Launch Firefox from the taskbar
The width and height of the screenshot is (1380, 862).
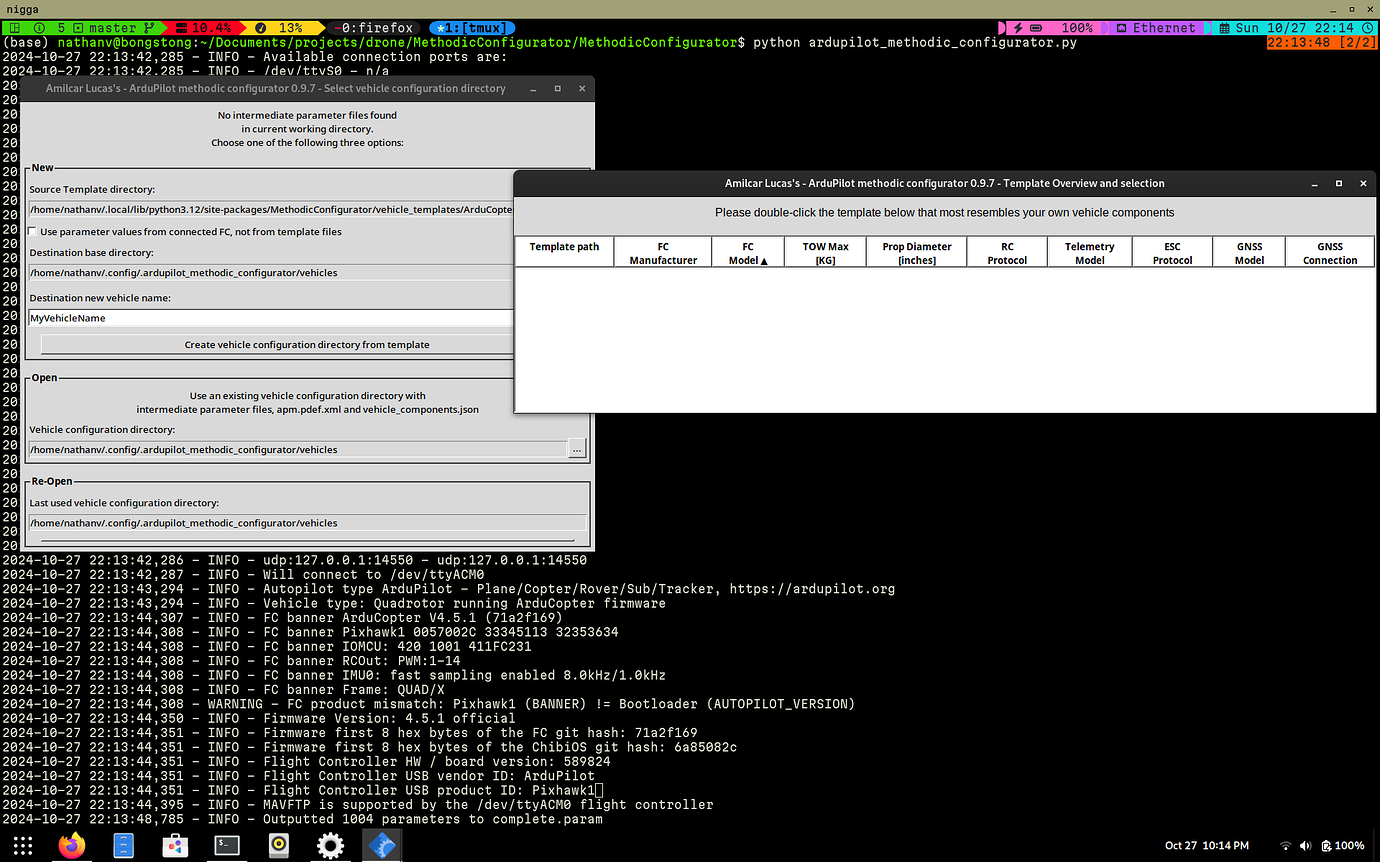coord(70,845)
